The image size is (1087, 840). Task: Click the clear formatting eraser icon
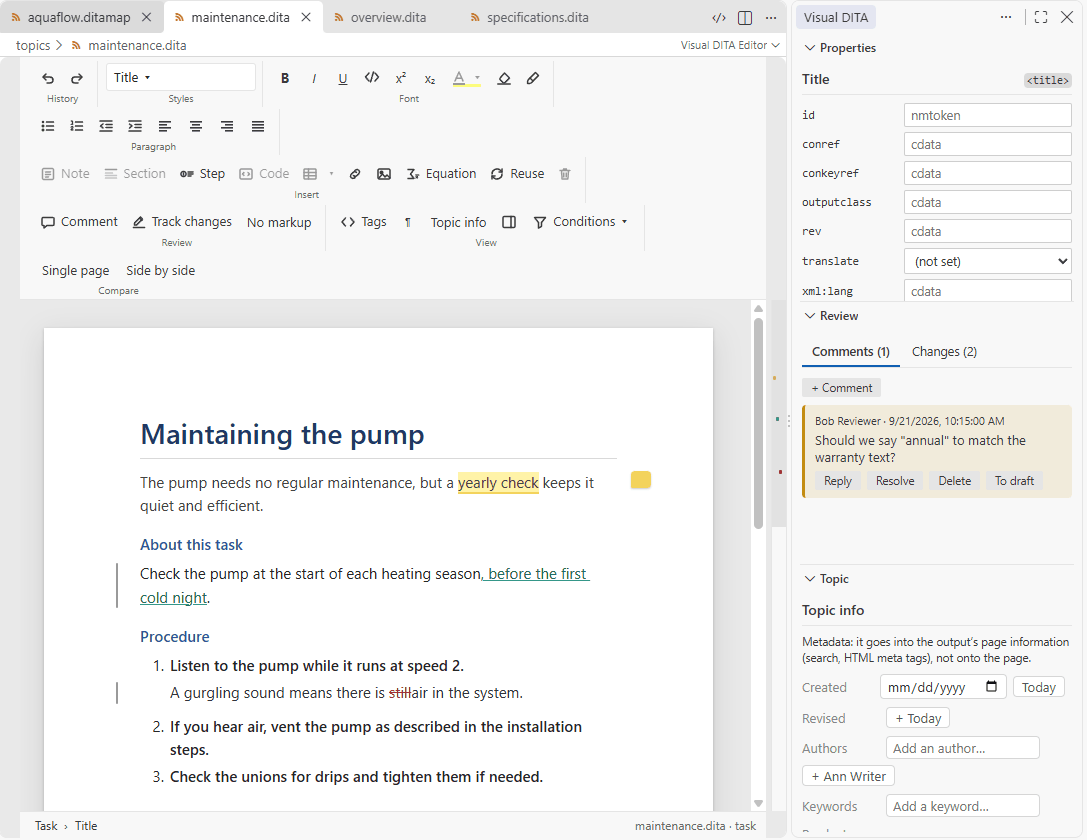(x=504, y=78)
